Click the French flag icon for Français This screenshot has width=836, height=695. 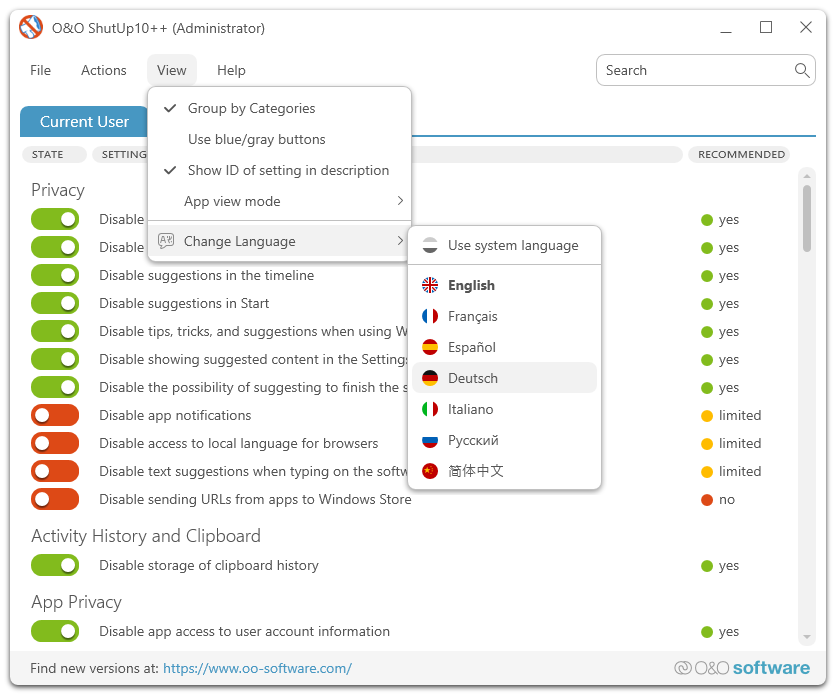coord(430,316)
